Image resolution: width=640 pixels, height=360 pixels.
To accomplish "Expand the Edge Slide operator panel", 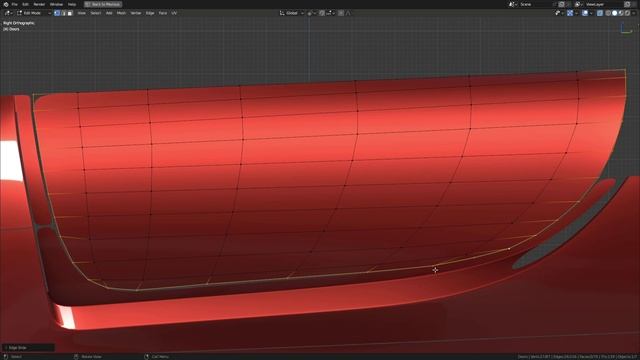I will [x=28, y=348].
